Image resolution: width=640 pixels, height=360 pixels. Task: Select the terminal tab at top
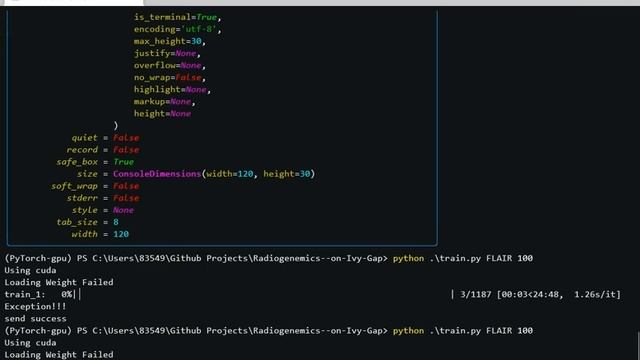[73, 2]
